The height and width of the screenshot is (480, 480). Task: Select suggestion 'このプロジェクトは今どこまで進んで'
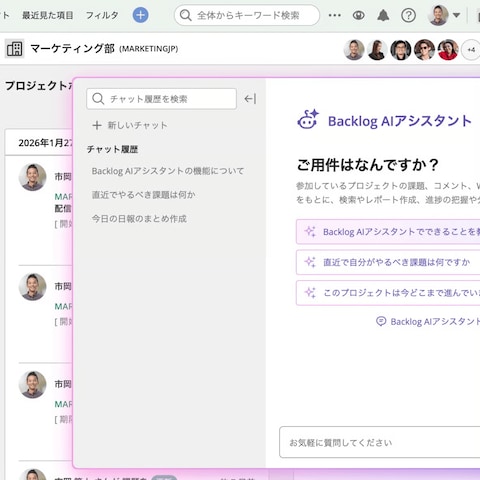click(388, 293)
